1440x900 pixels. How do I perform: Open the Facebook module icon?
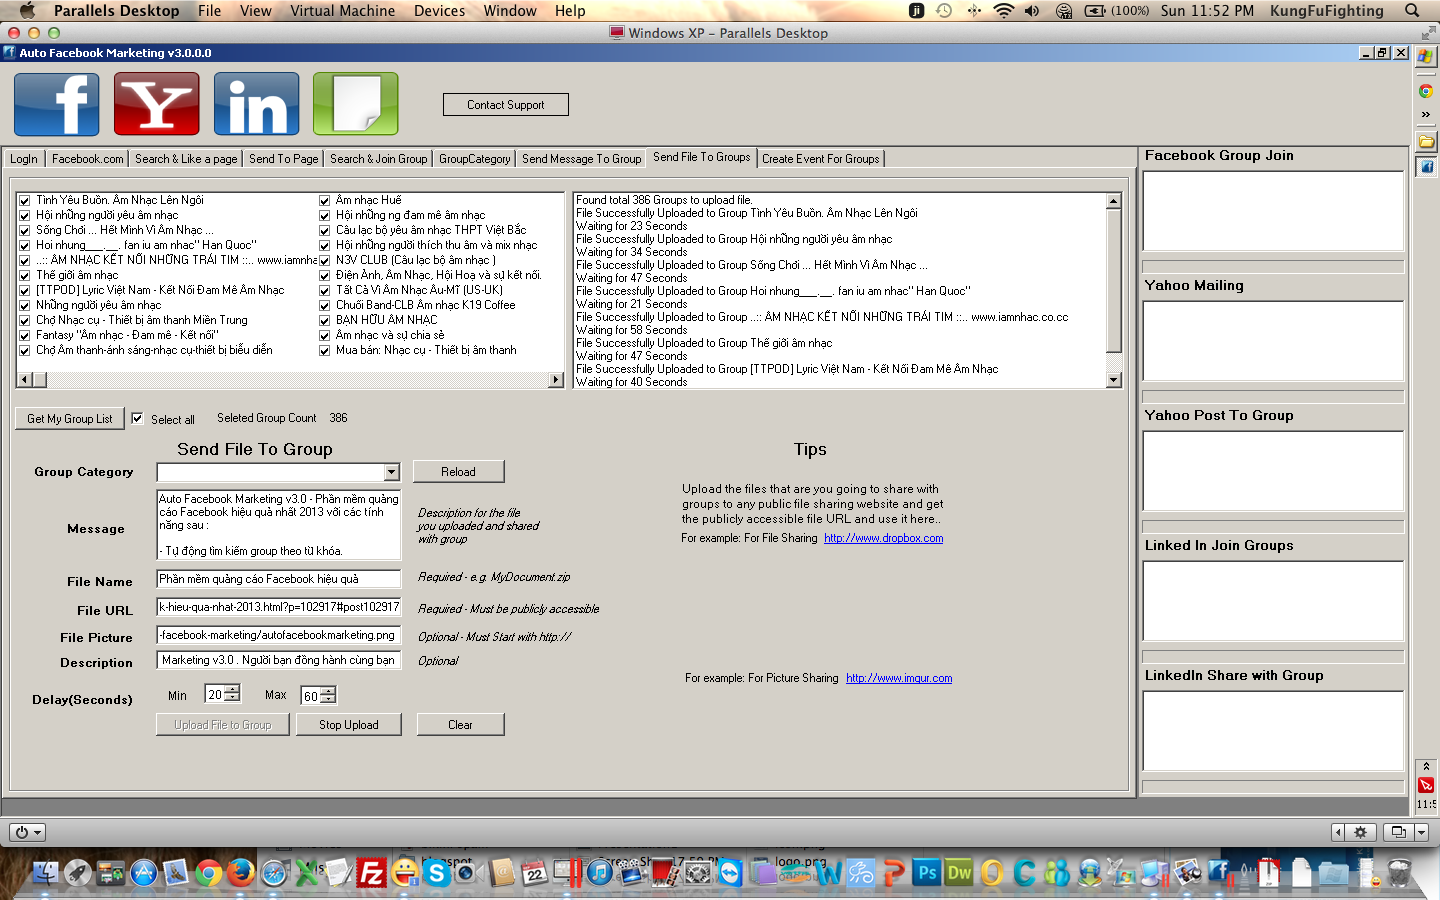point(57,104)
